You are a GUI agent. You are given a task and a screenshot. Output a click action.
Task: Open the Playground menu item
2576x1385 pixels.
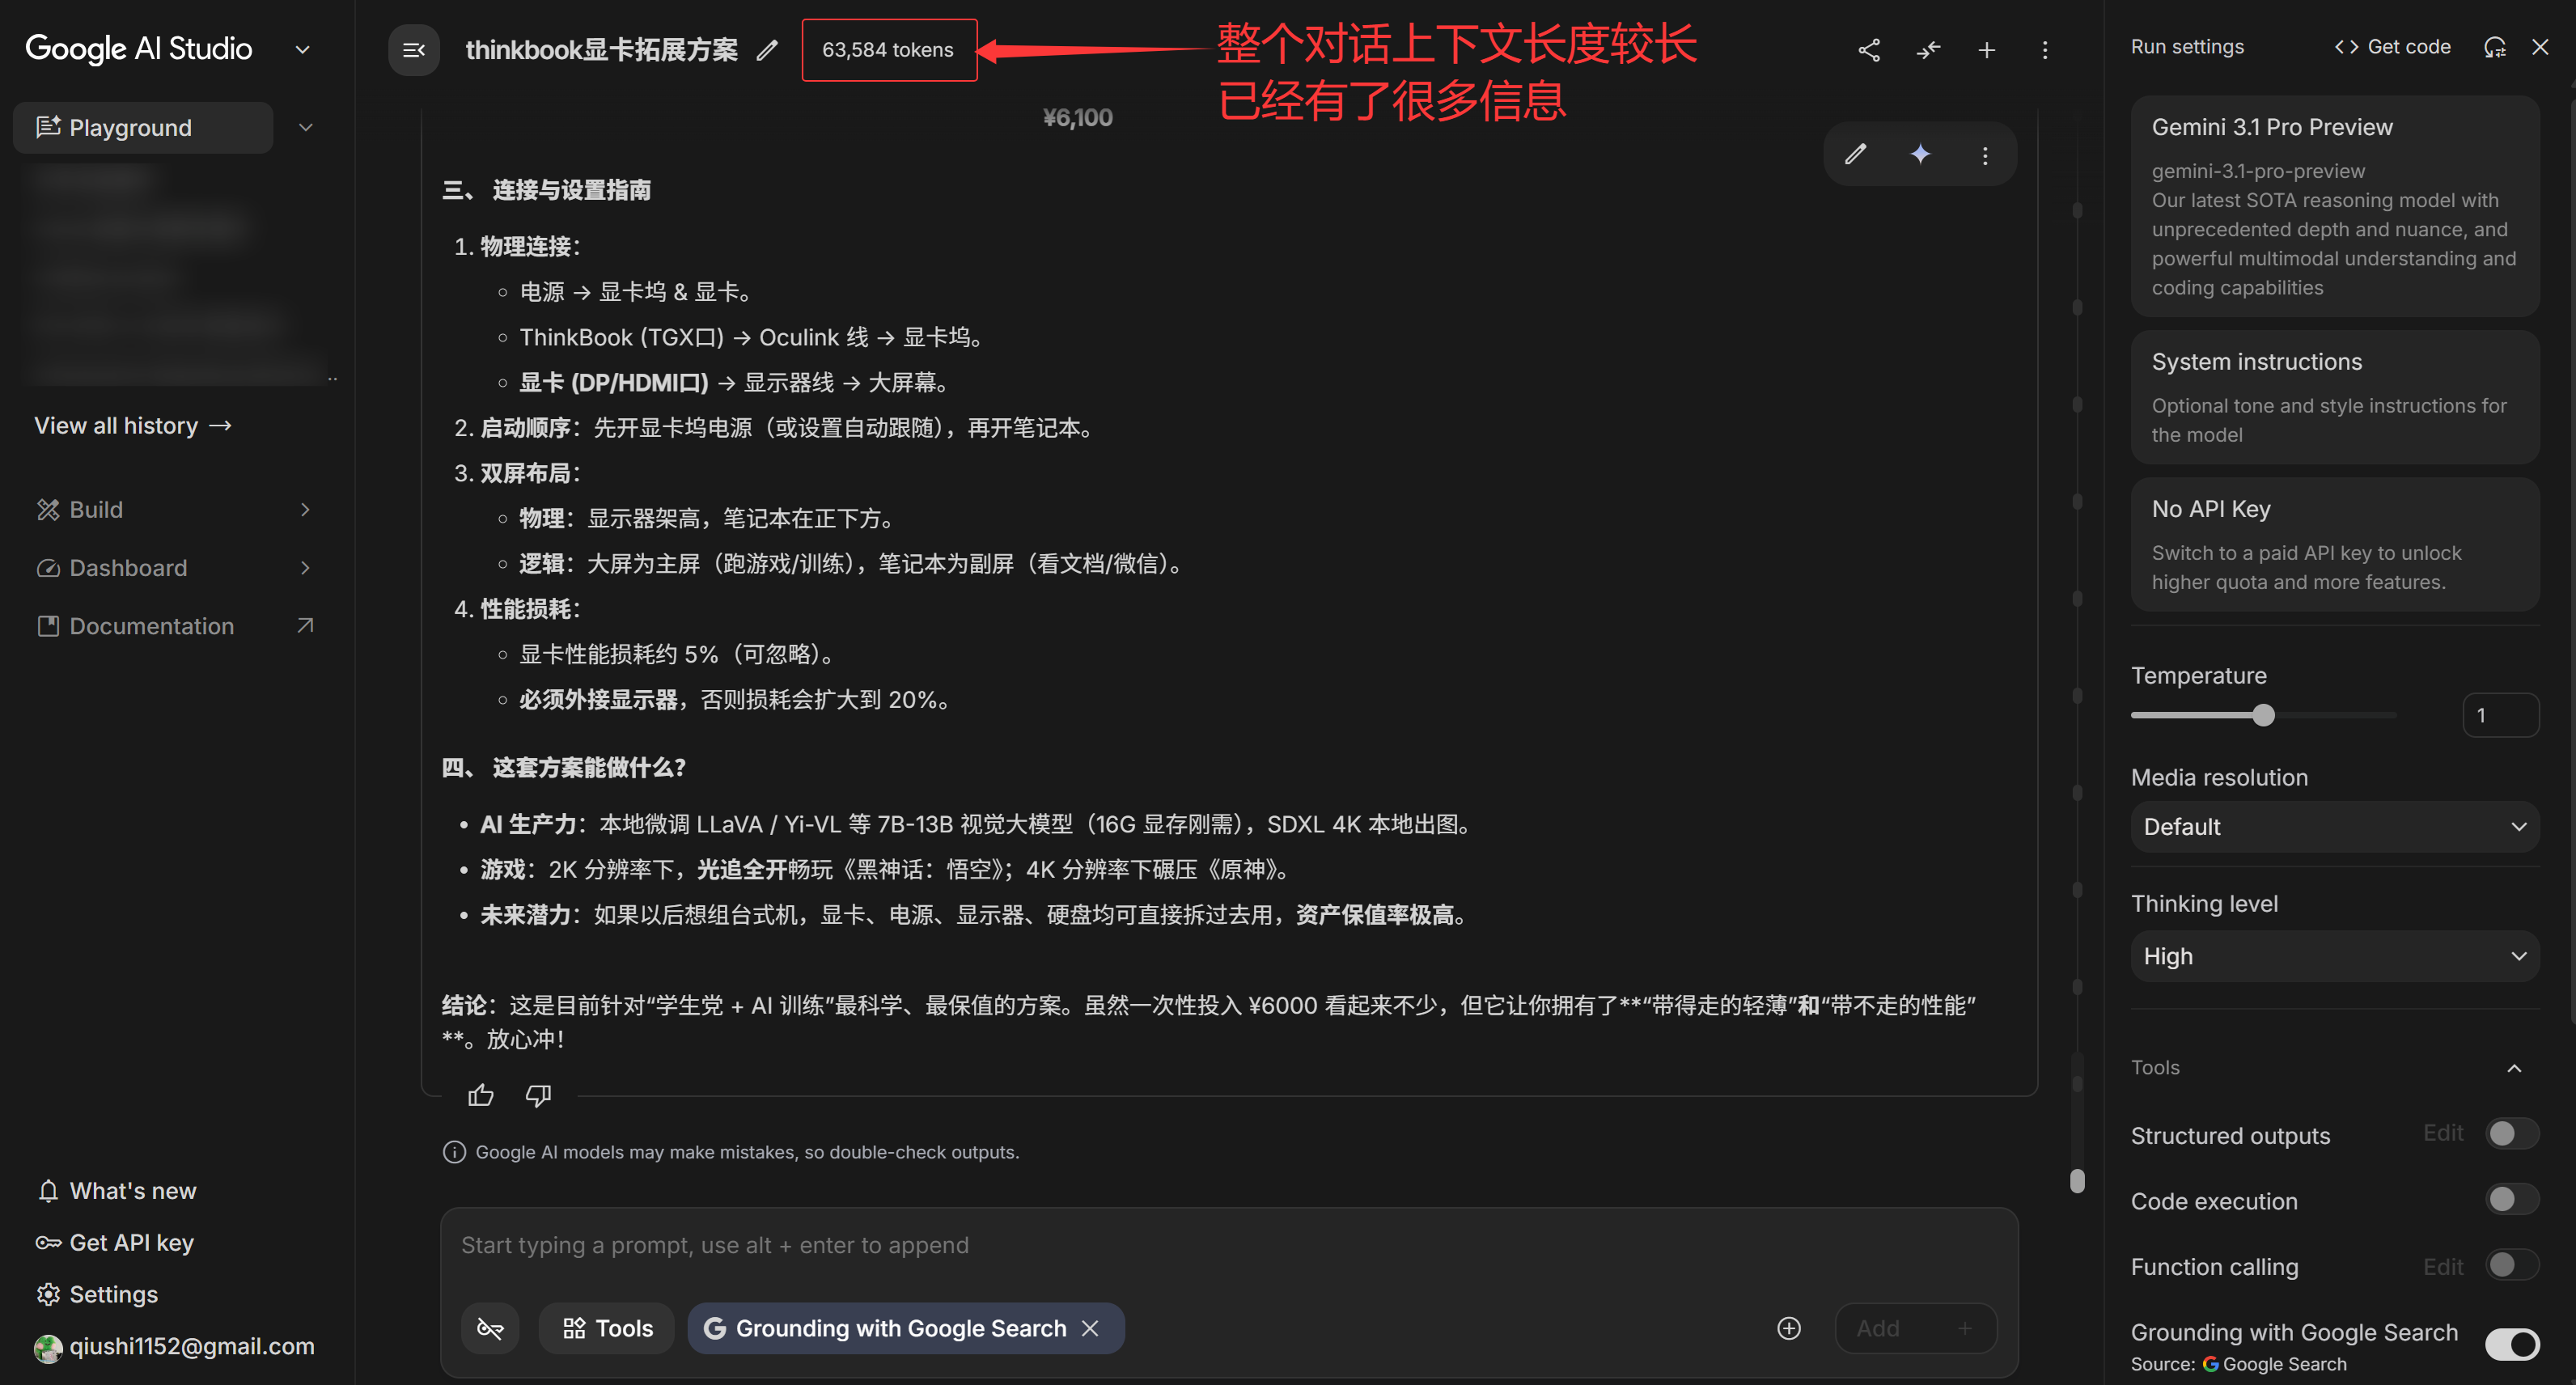point(130,127)
